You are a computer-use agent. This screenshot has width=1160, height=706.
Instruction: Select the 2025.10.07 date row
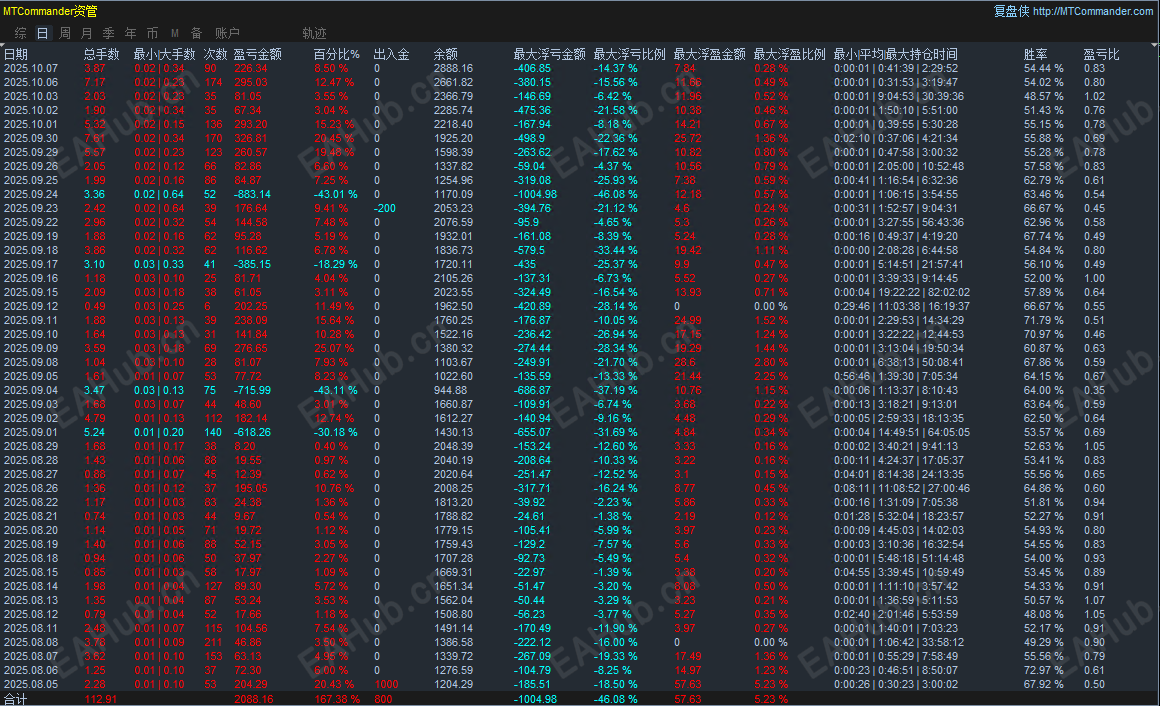(30, 68)
